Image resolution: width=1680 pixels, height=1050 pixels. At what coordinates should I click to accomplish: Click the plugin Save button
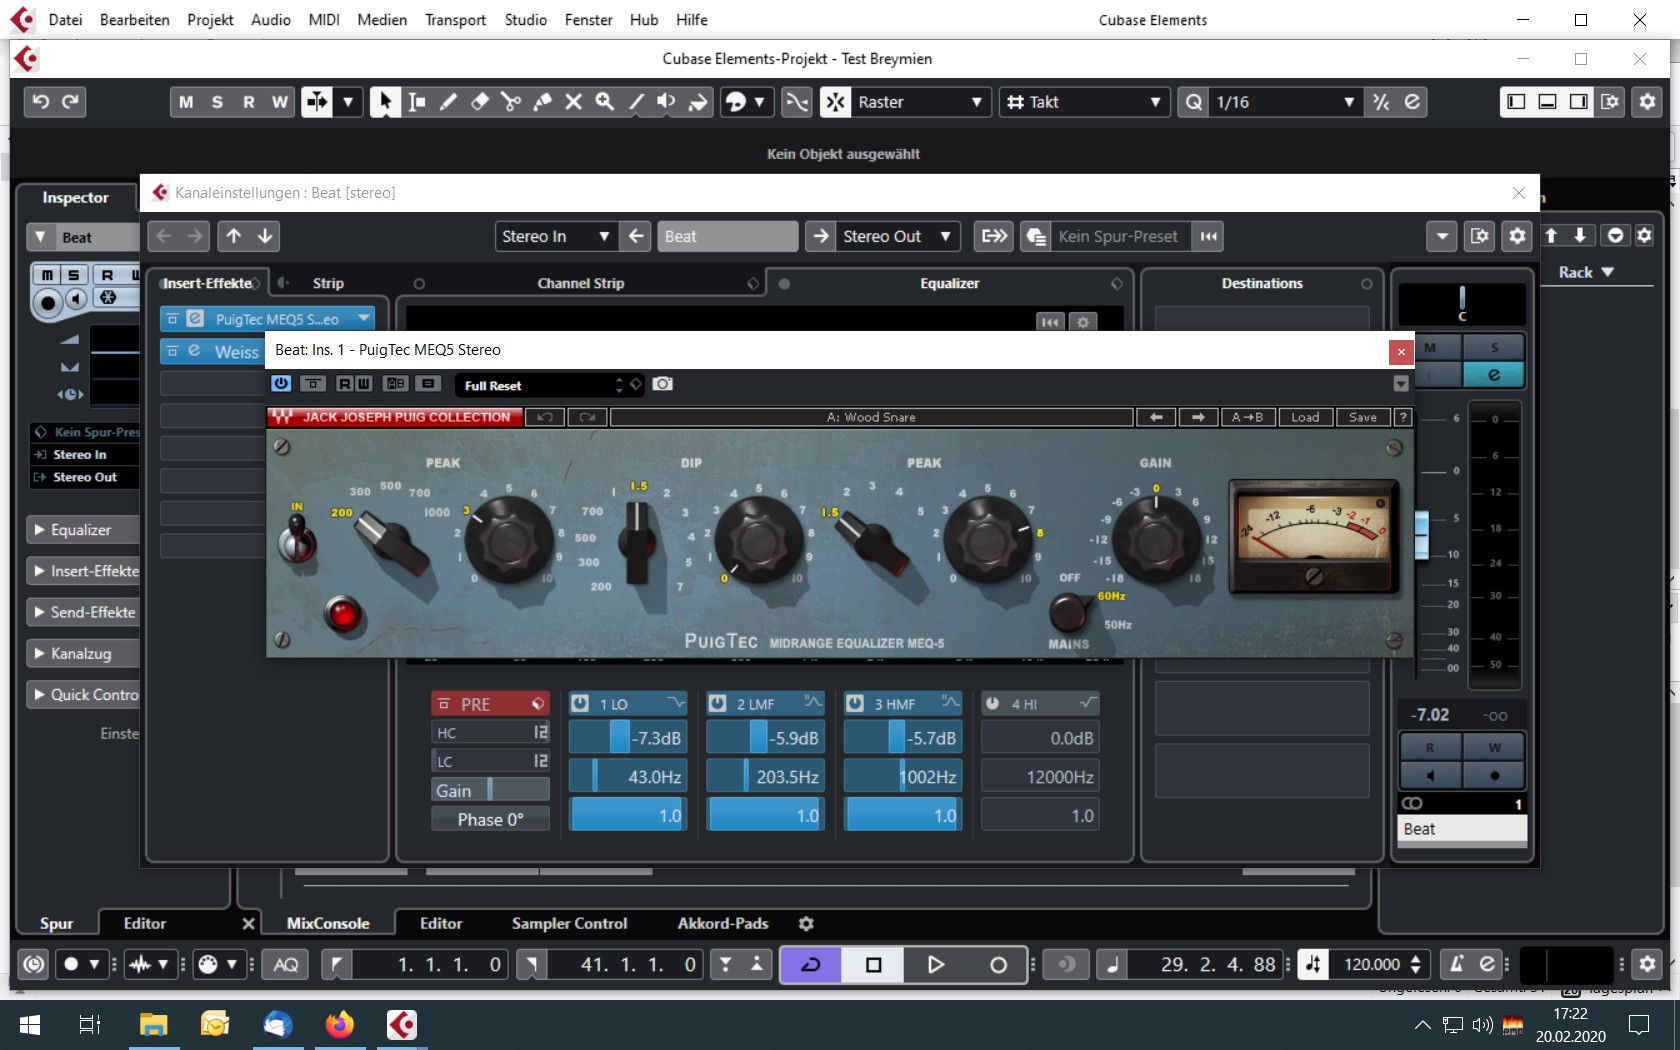click(1362, 417)
